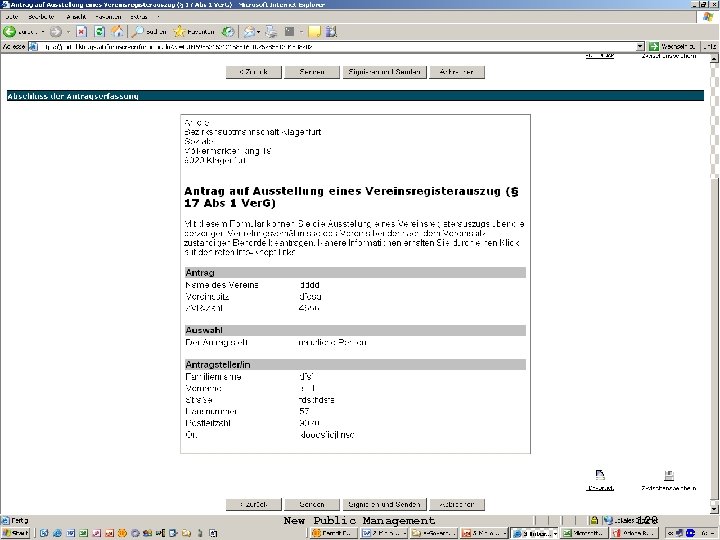Viewport: 720px width, 540px height.
Task: Launch Internet Explorer from quick launch
Action: coord(57,533)
